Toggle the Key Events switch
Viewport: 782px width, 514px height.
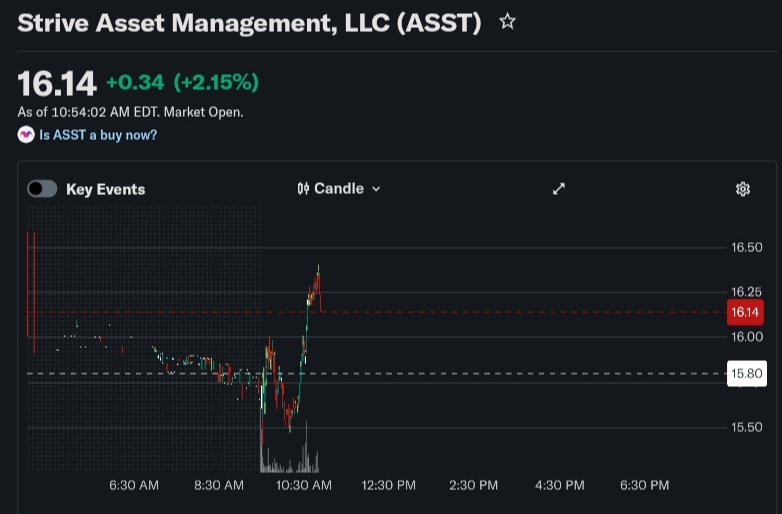42,189
